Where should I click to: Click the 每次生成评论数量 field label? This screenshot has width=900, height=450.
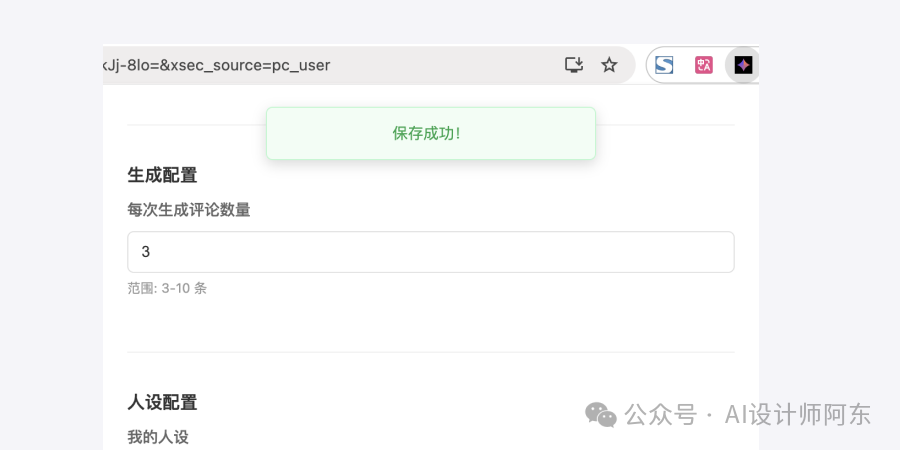[x=189, y=210]
